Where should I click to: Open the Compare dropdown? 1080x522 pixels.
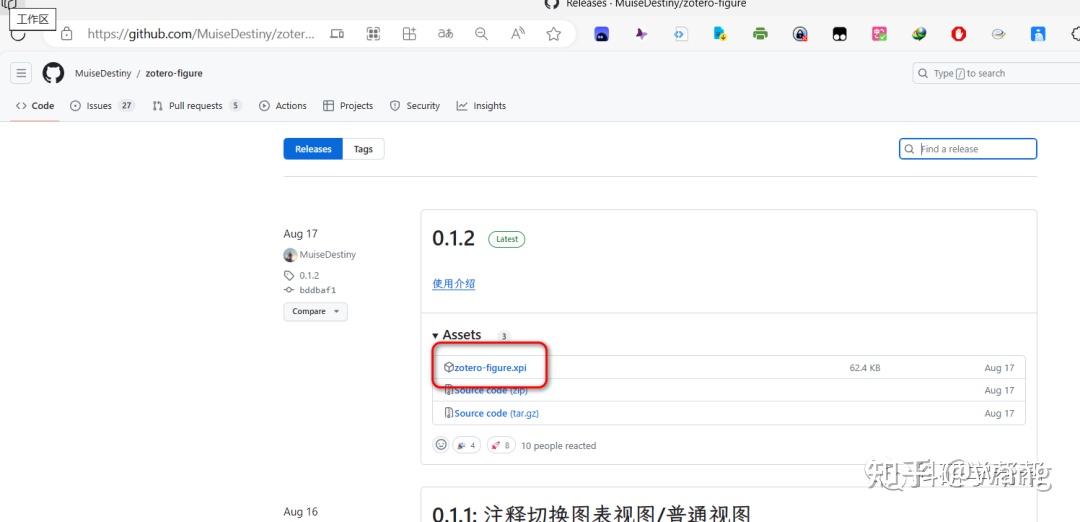pos(315,311)
